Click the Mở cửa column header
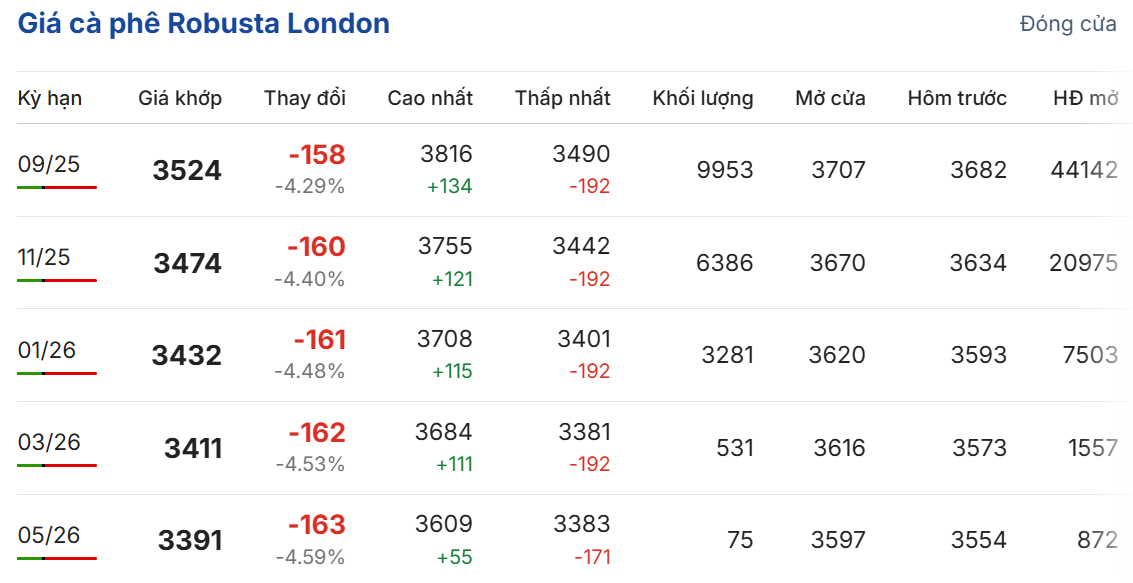 coord(830,98)
